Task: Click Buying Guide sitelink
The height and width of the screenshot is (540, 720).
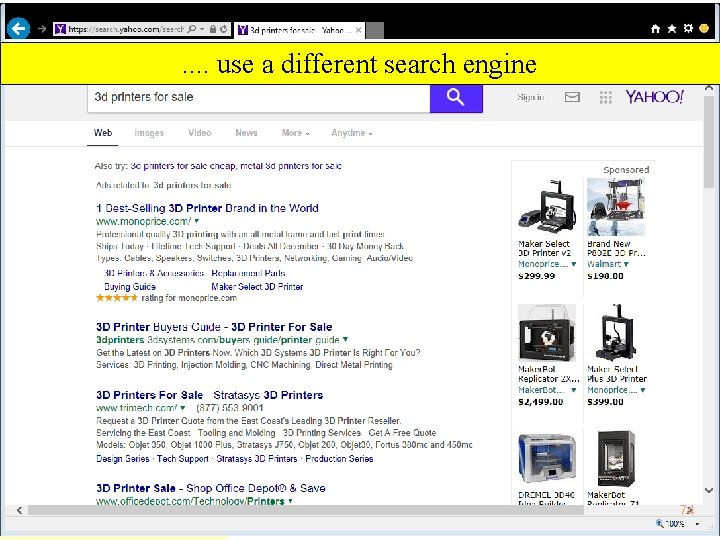Action: click(130, 287)
